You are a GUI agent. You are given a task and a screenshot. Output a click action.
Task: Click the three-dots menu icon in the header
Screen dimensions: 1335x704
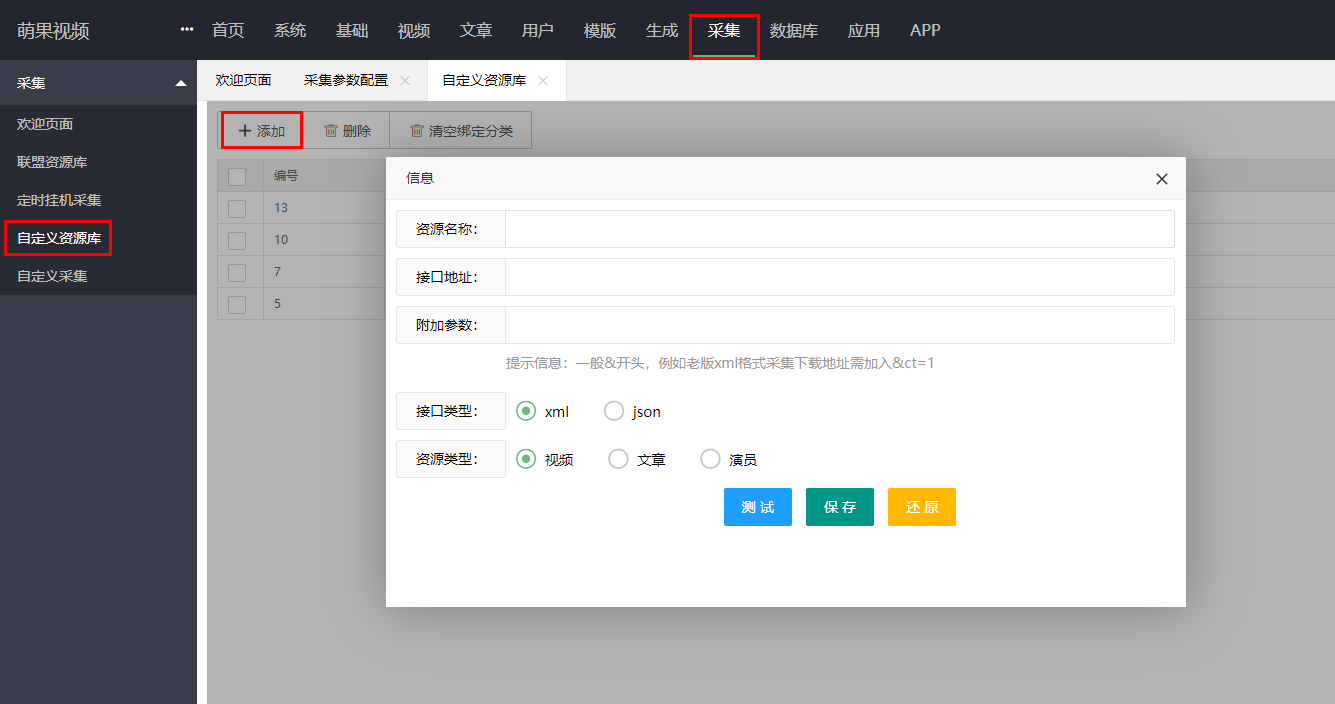coord(187,30)
